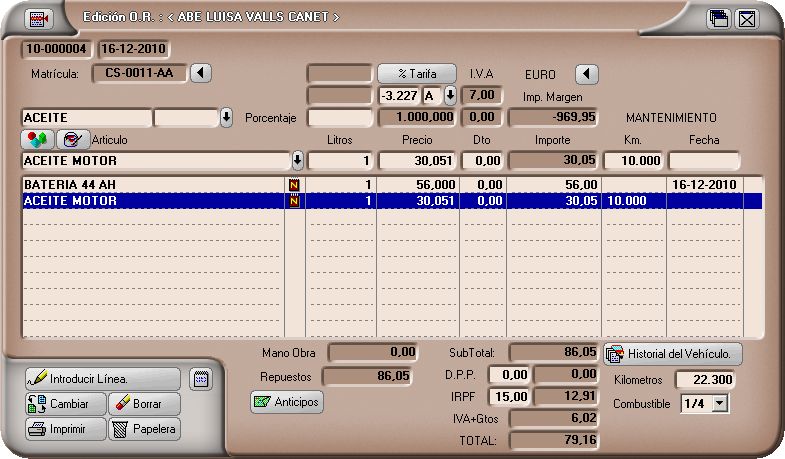Expand the tarifa A dropdown arrow
Screen dimensions: 785x459
[x=450, y=95]
